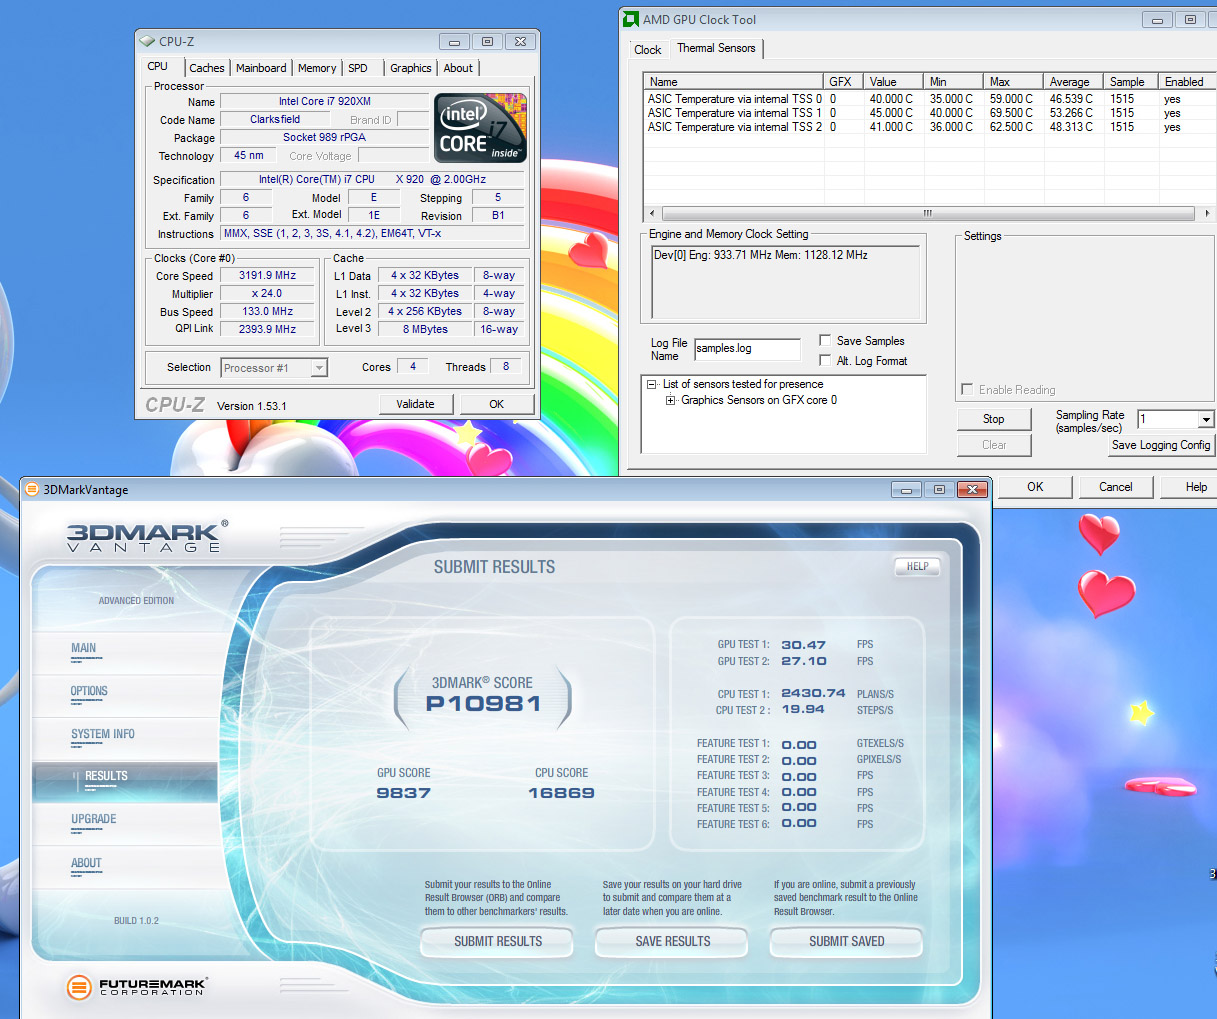Viewport: 1217px width, 1019px height.
Task: Select the ASIC Temperature TSS 0 row
Action: coord(929,99)
